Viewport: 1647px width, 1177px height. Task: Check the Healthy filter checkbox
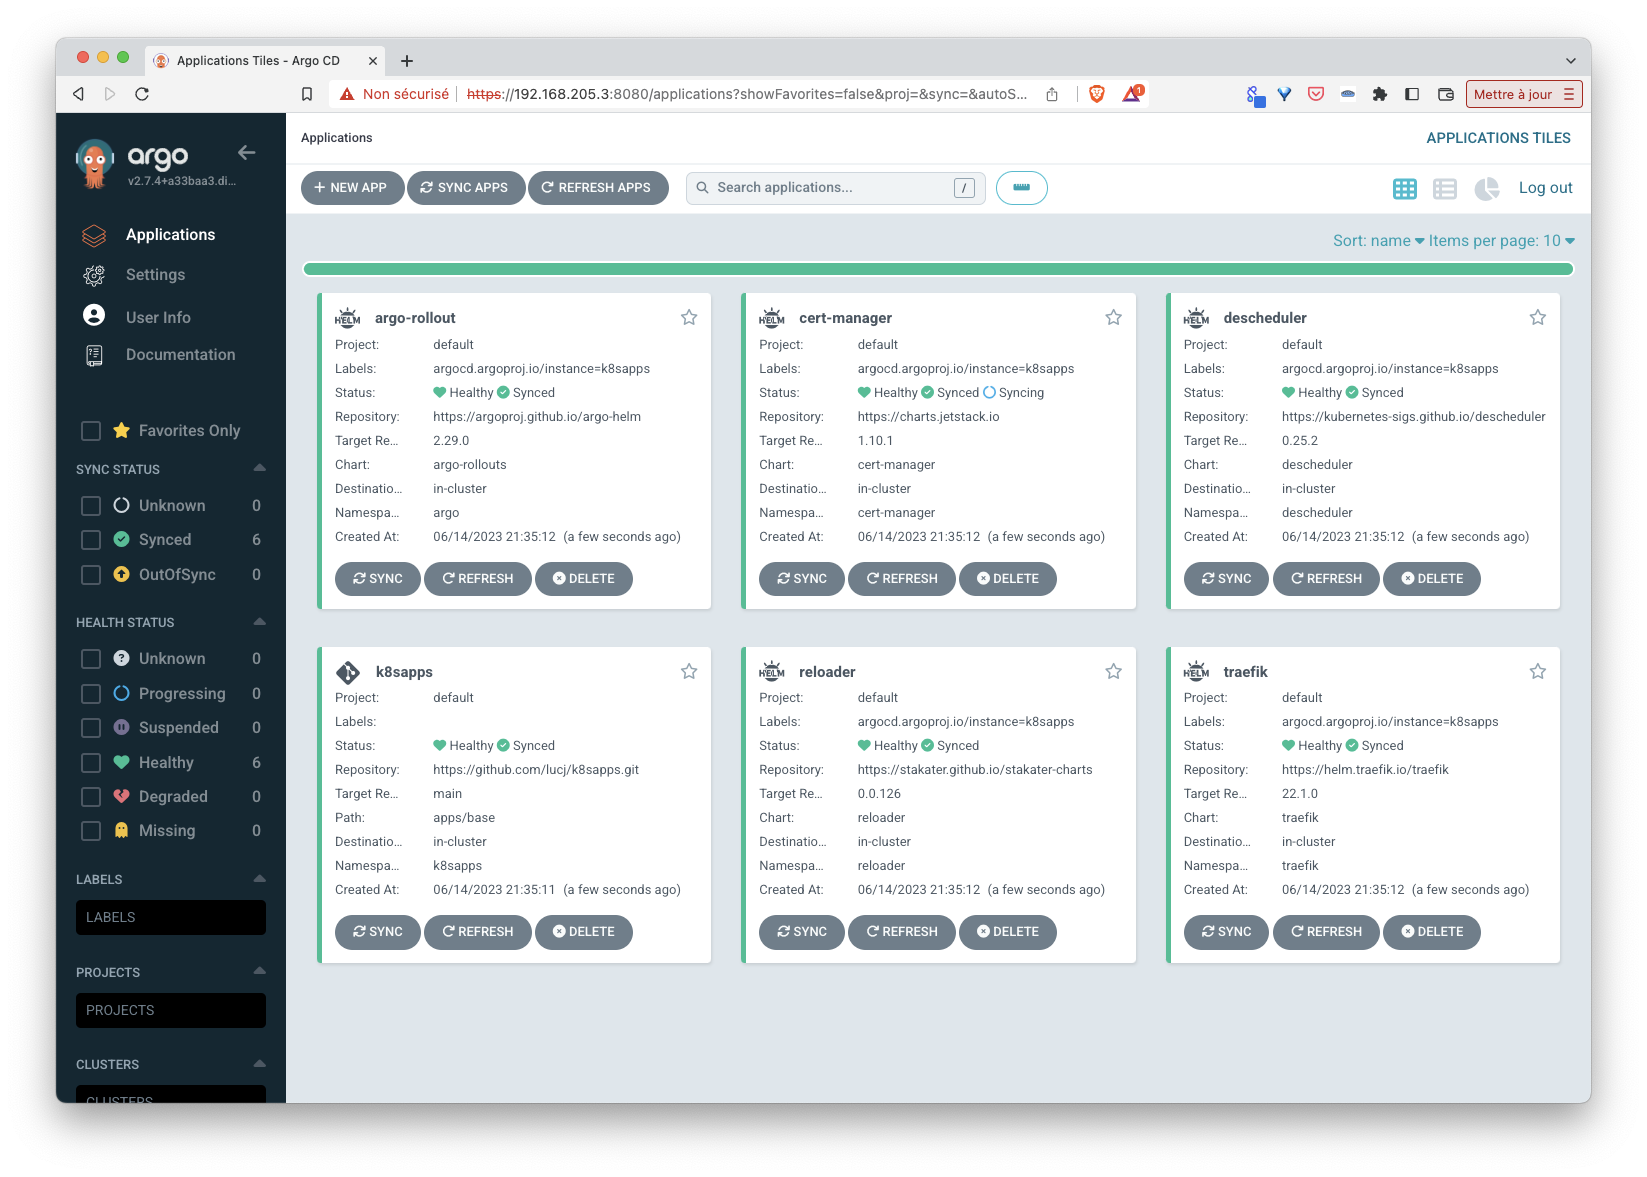[x=91, y=763]
